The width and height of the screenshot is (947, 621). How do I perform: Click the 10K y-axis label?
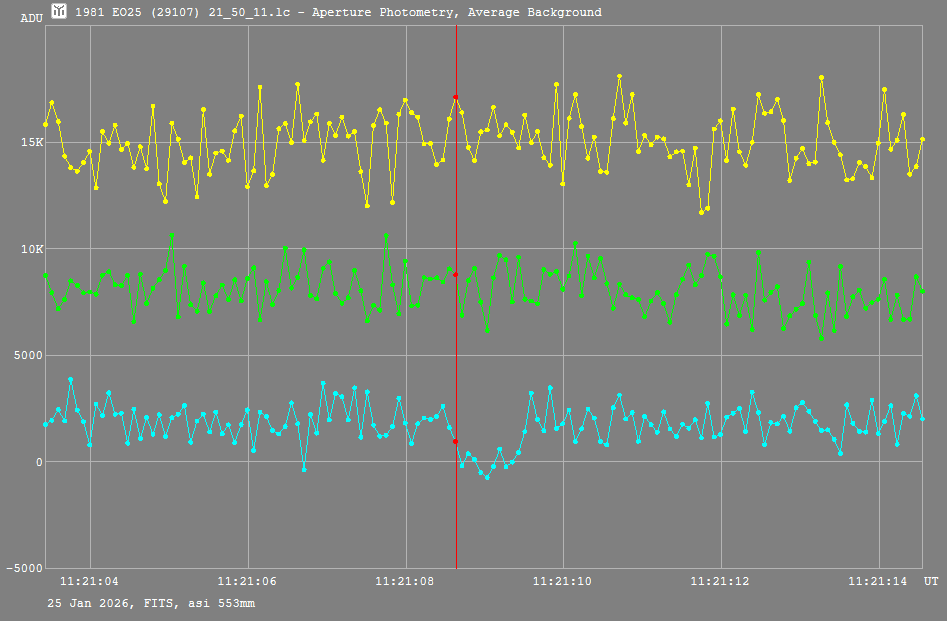pos(33,249)
